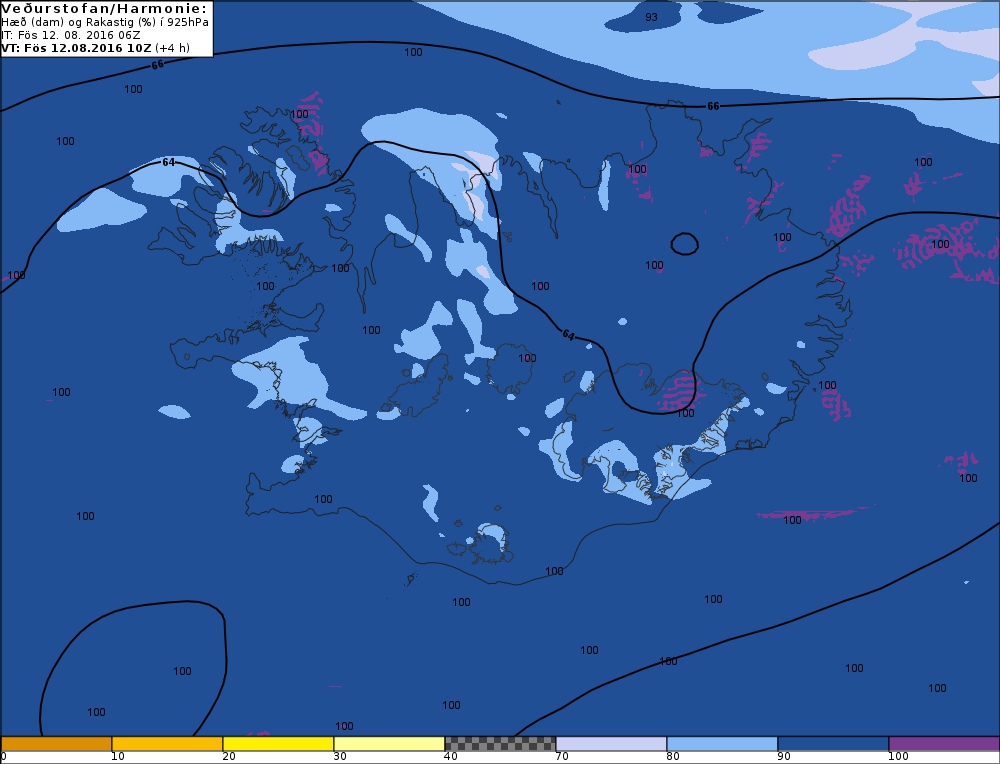
Task: Select the bright yellow 20–30 legend swatch
Action: [278, 744]
